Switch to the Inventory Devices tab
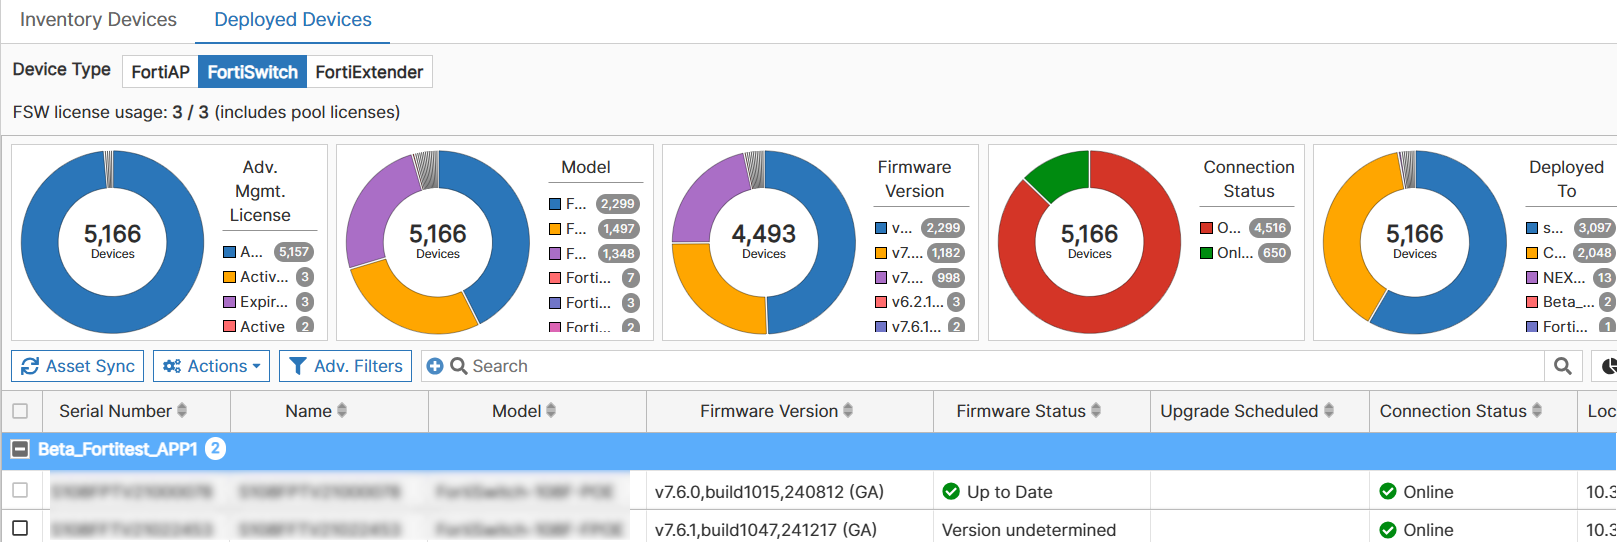The image size is (1617, 542). (98, 20)
